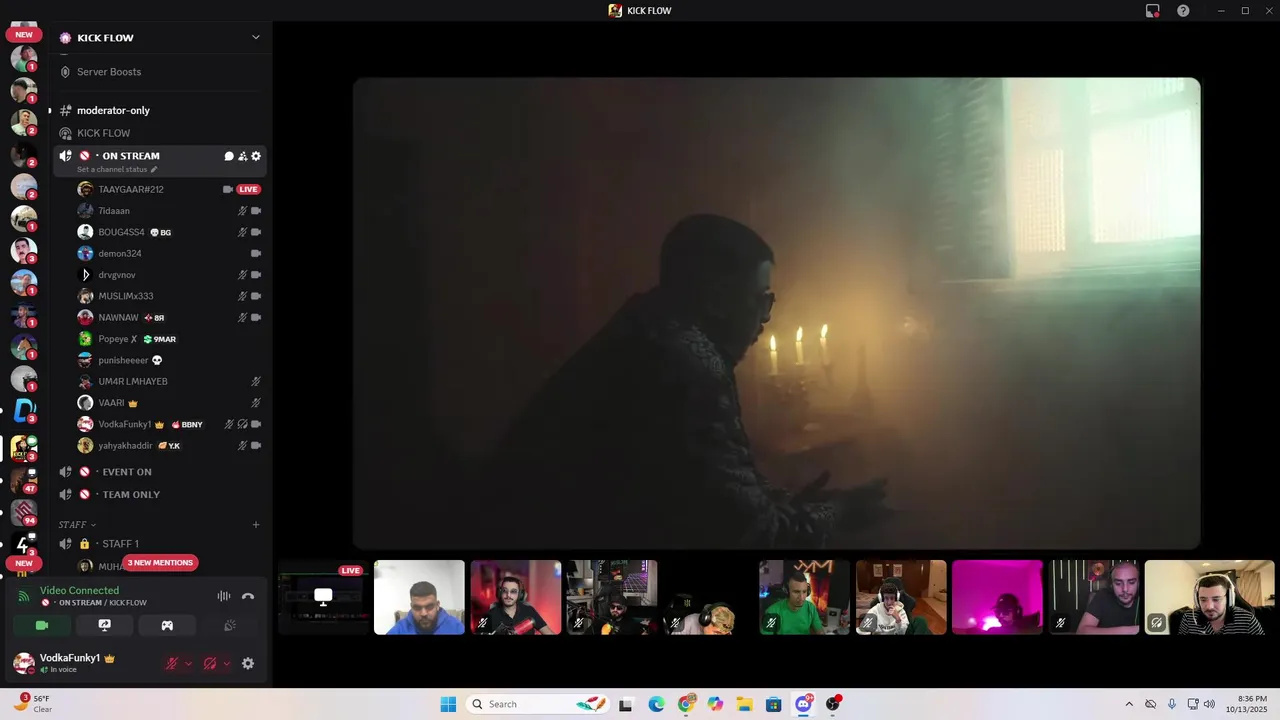The image size is (1280, 720).
Task: Open Microsoft Store from taskbar
Action: (x=773, y=704)
